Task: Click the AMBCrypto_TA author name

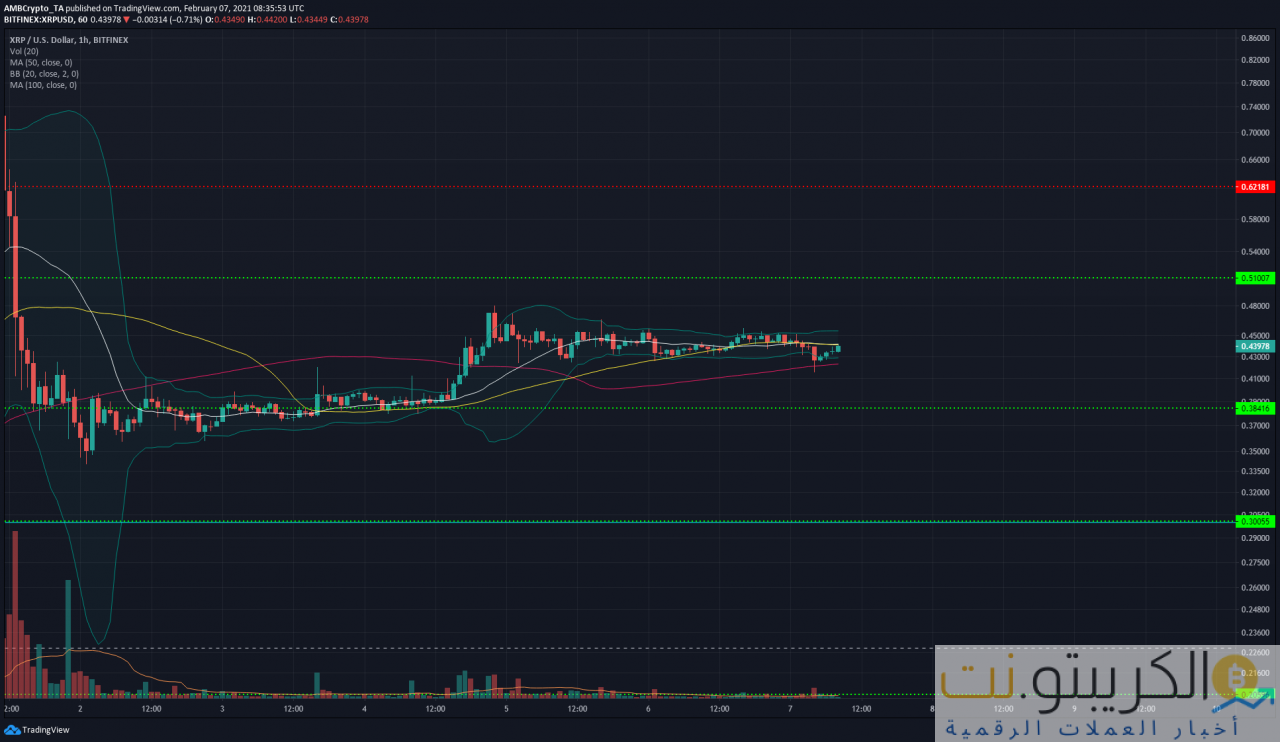Action: pos(35,7)
